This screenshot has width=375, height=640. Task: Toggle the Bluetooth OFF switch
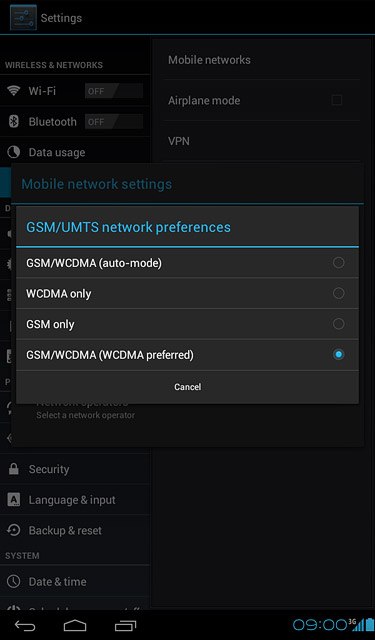pyautogui.click(x=114, y=122)
